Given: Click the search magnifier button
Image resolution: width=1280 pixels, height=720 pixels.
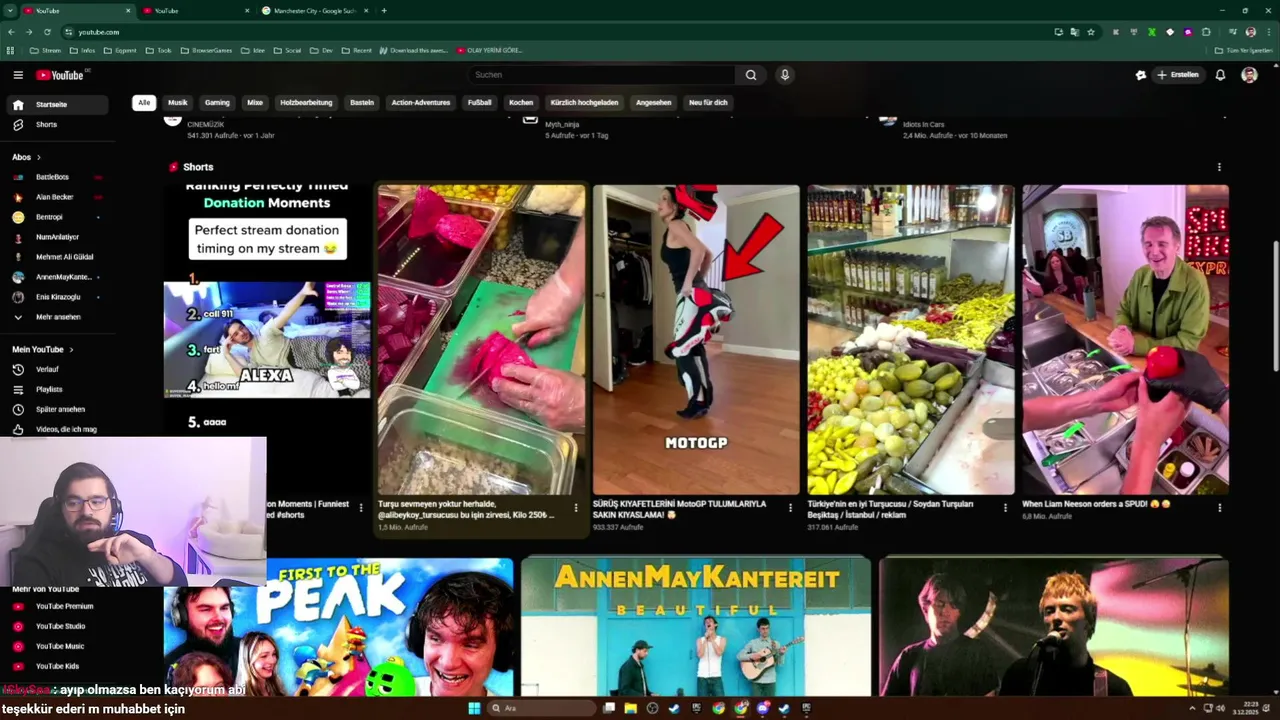Looking at the screenshot, I should tap(751, 75).
